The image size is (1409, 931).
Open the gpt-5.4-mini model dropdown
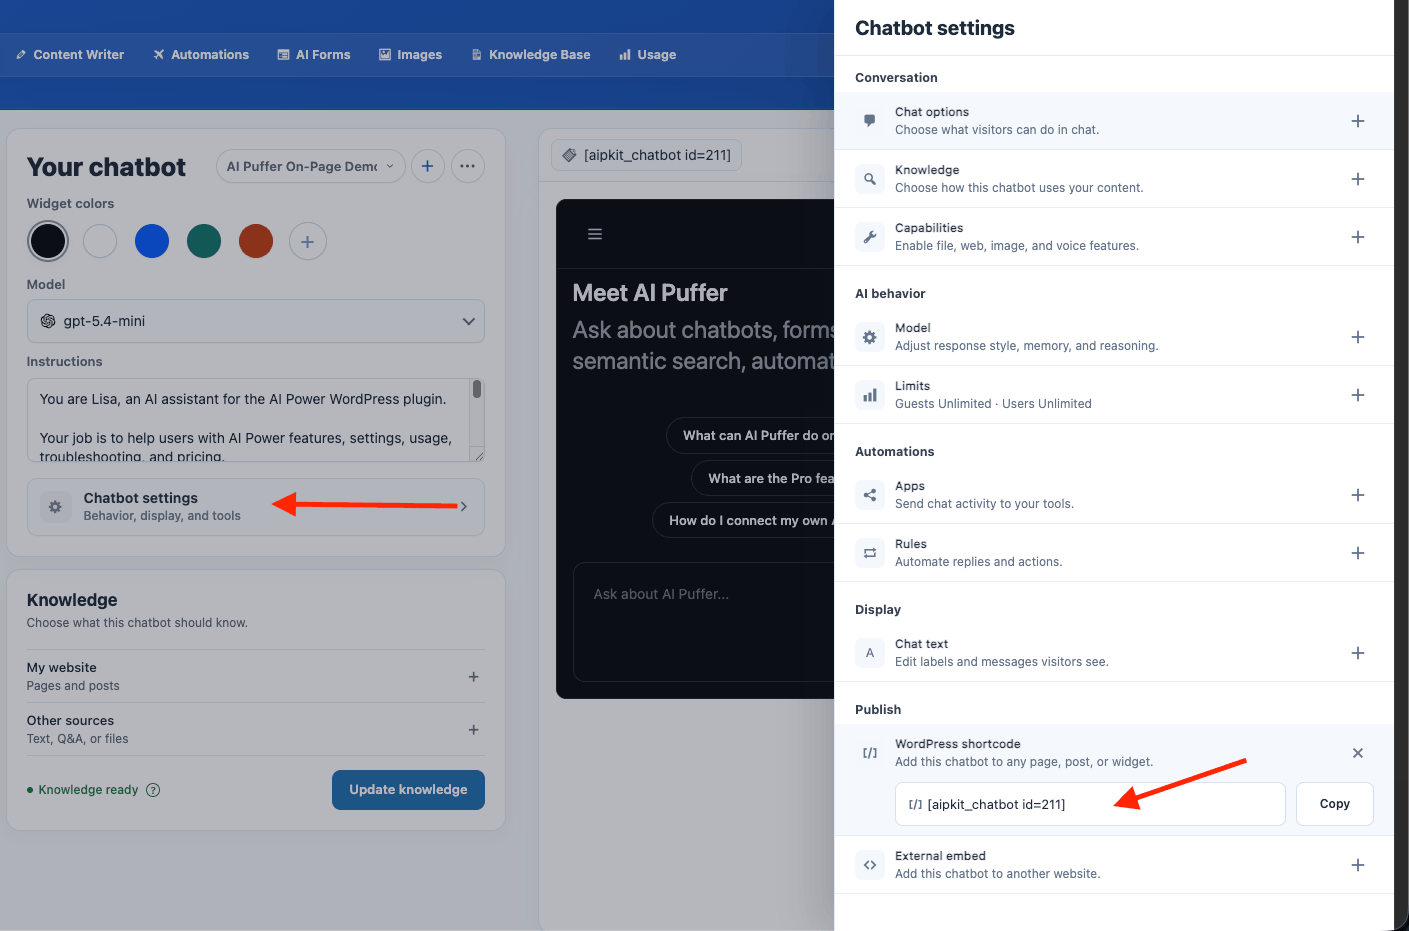[x=256, y=321]
